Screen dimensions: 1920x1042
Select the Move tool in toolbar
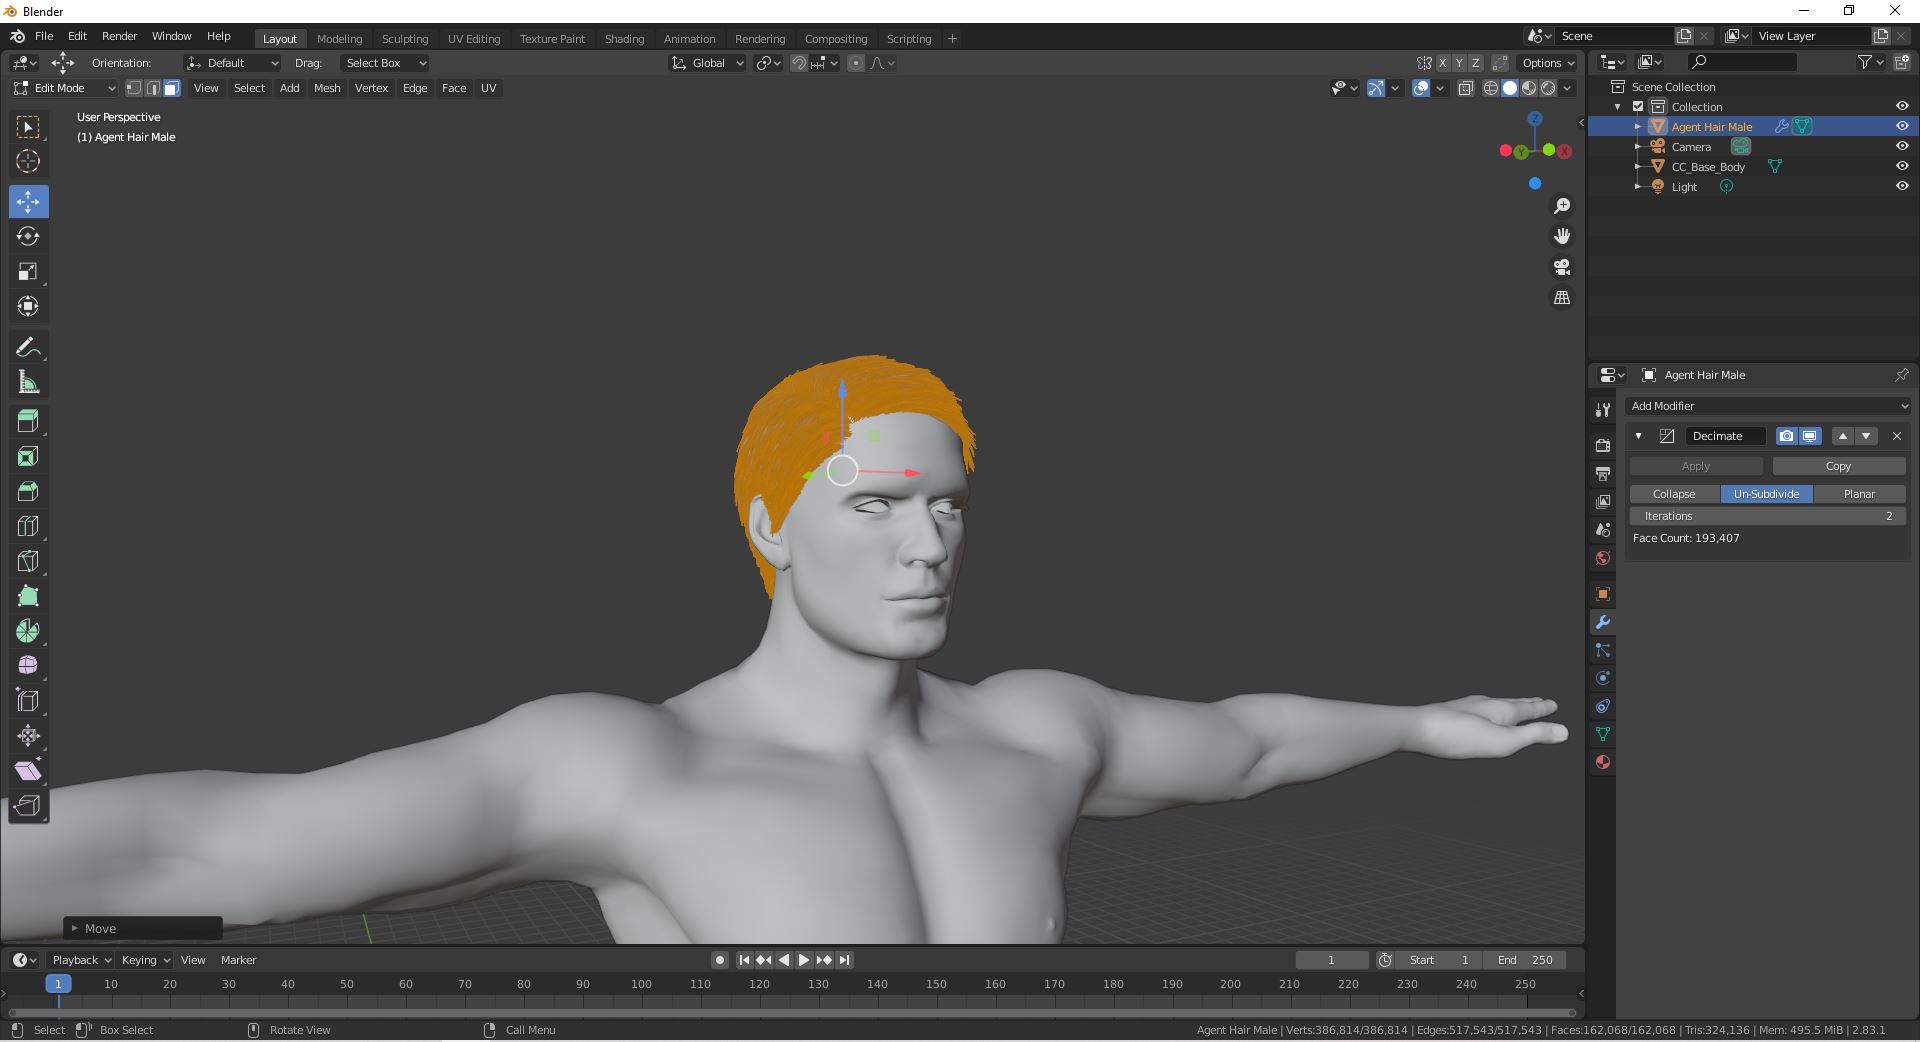point(28,201)
